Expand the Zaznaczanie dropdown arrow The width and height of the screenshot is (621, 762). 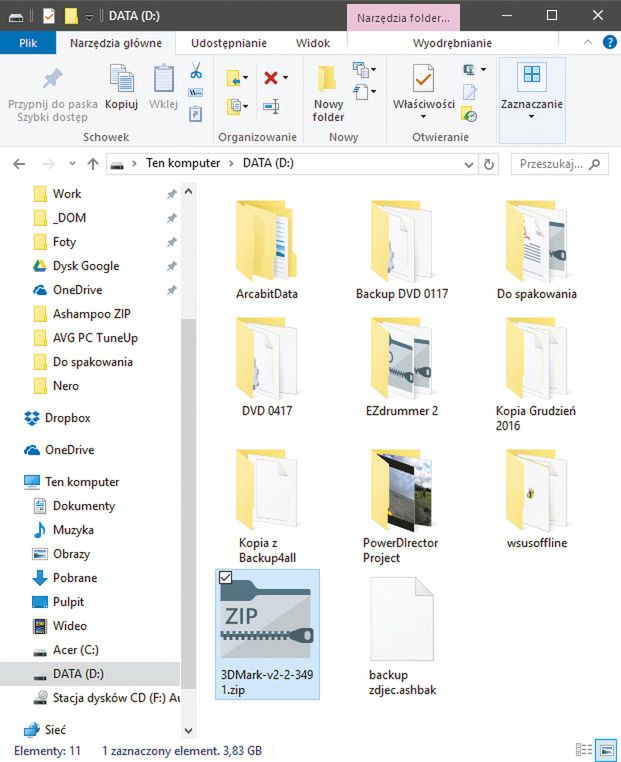tap(531, 117)
